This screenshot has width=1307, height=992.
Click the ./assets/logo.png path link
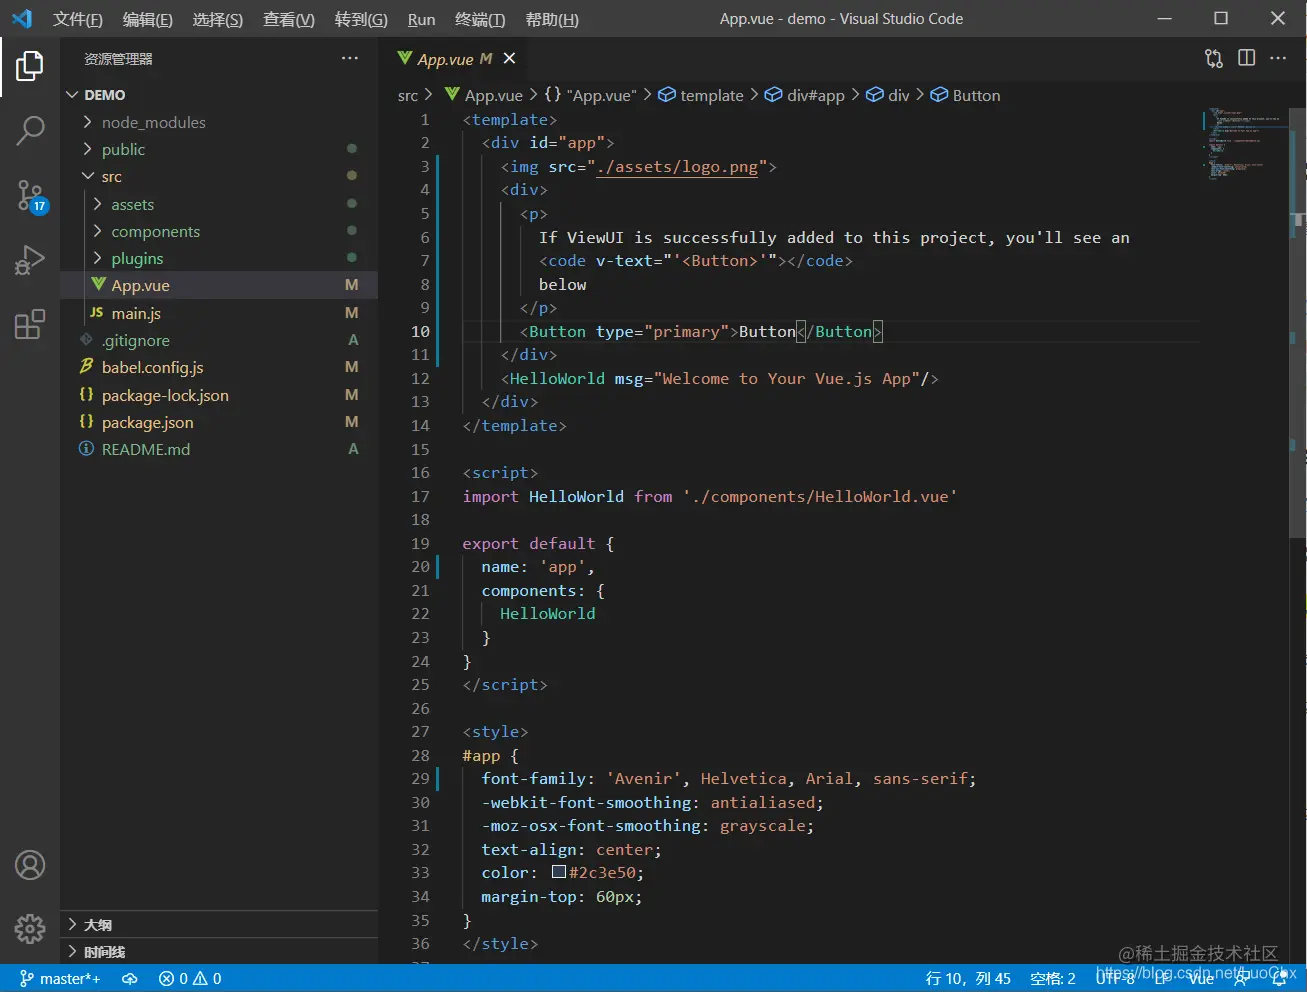pos(677,166)
